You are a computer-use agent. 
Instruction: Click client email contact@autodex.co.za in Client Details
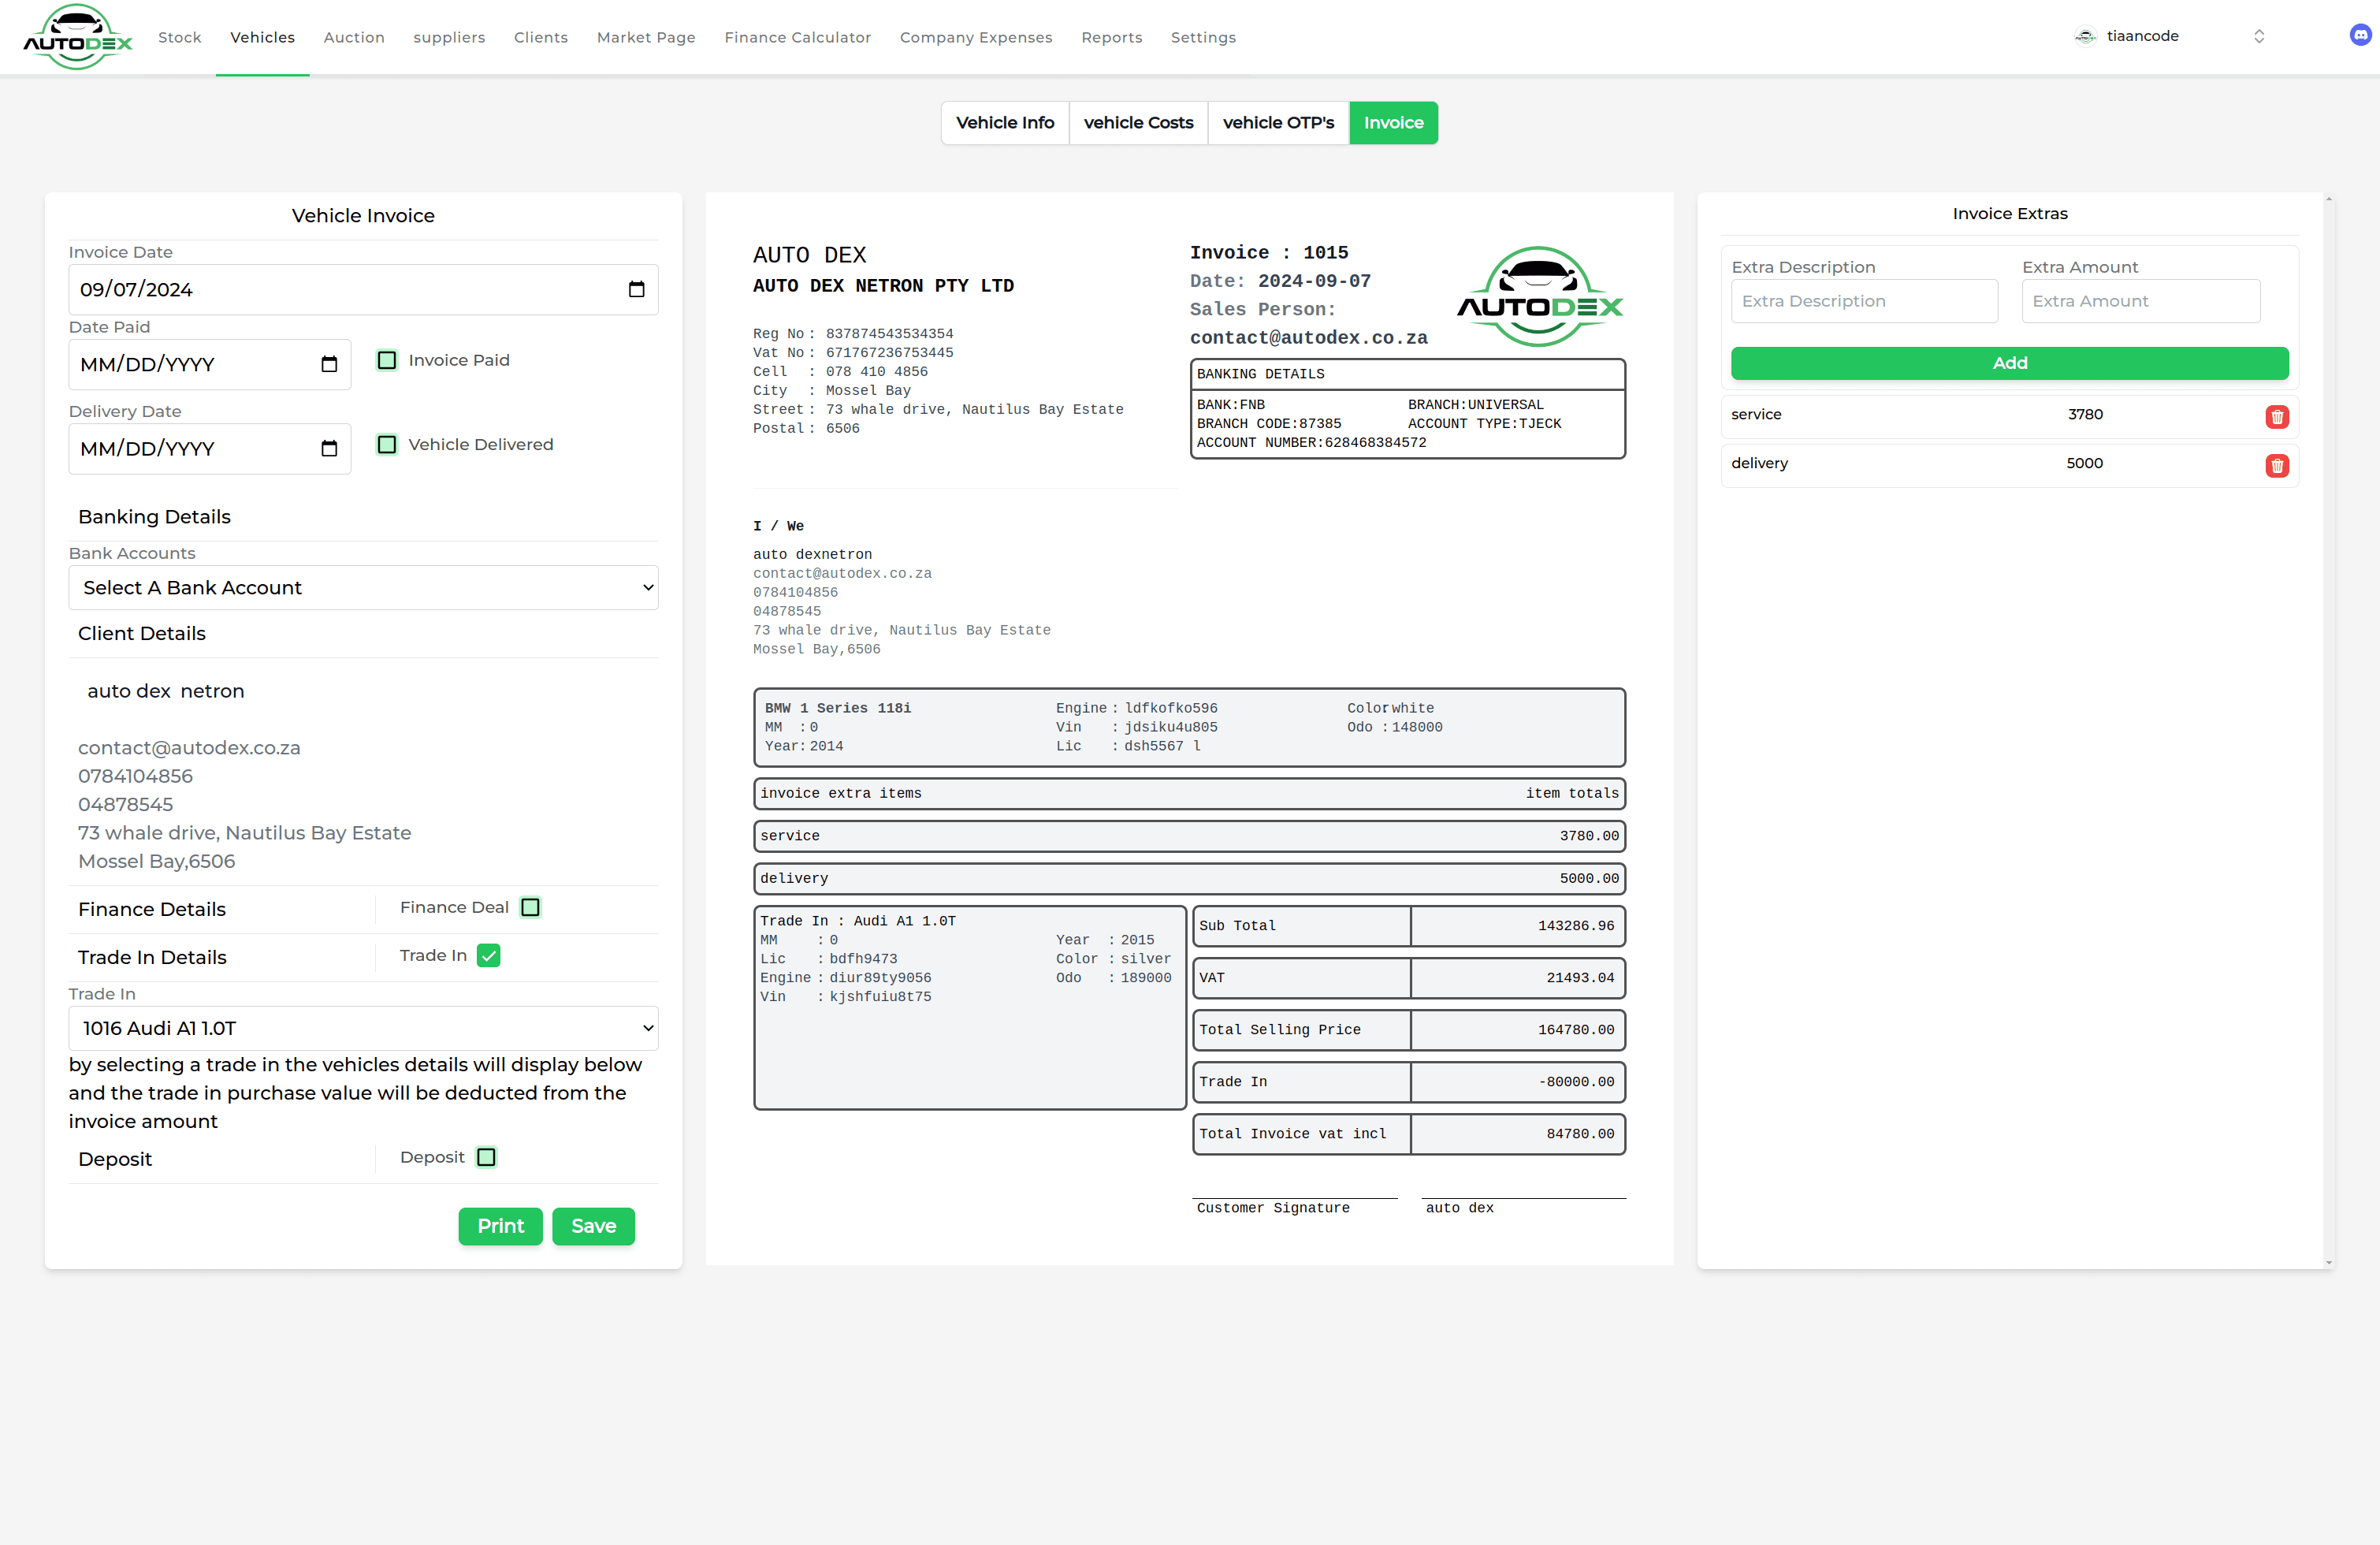tap(189, 748)
